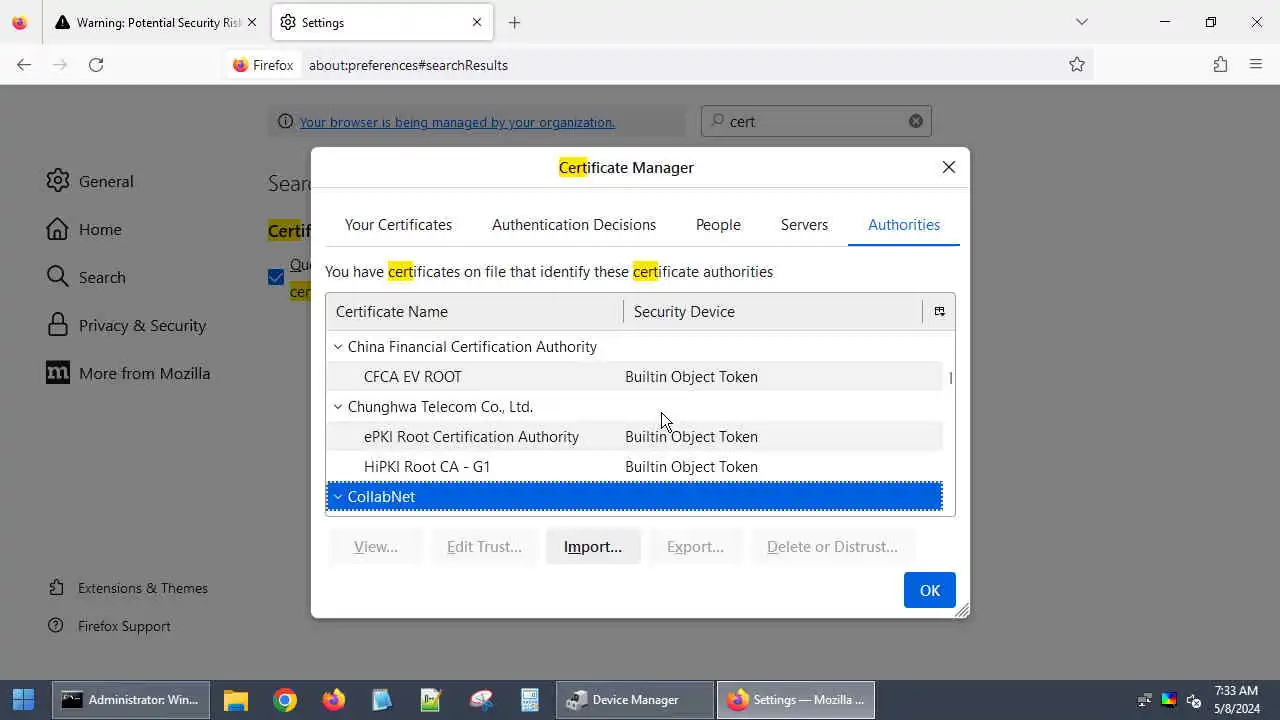Viewport: 1280px width, 720px height.
Task: Collapse Chunghwa Telecom Co., Ltd. group
Action: coord(338,407)
